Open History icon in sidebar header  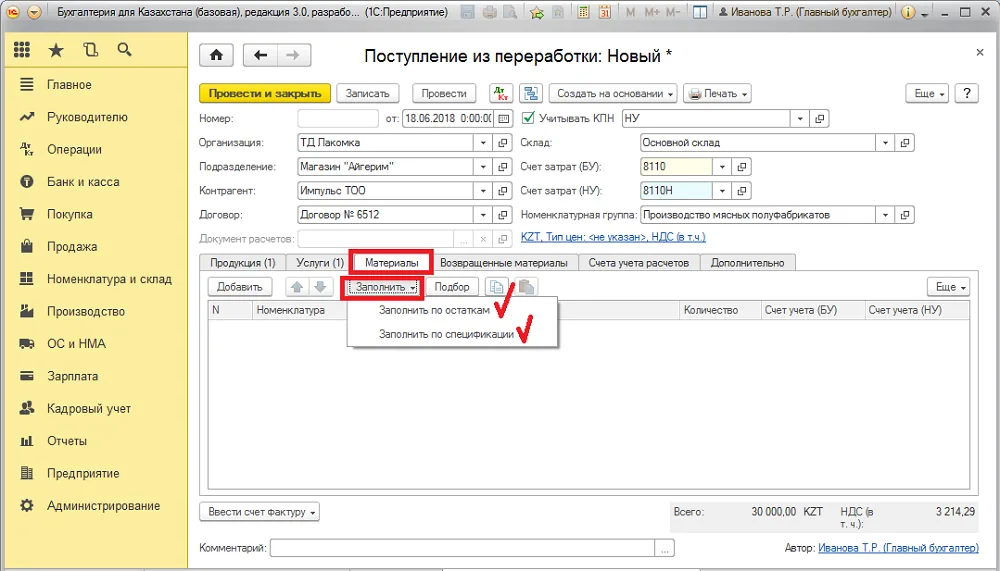[91, 50]
